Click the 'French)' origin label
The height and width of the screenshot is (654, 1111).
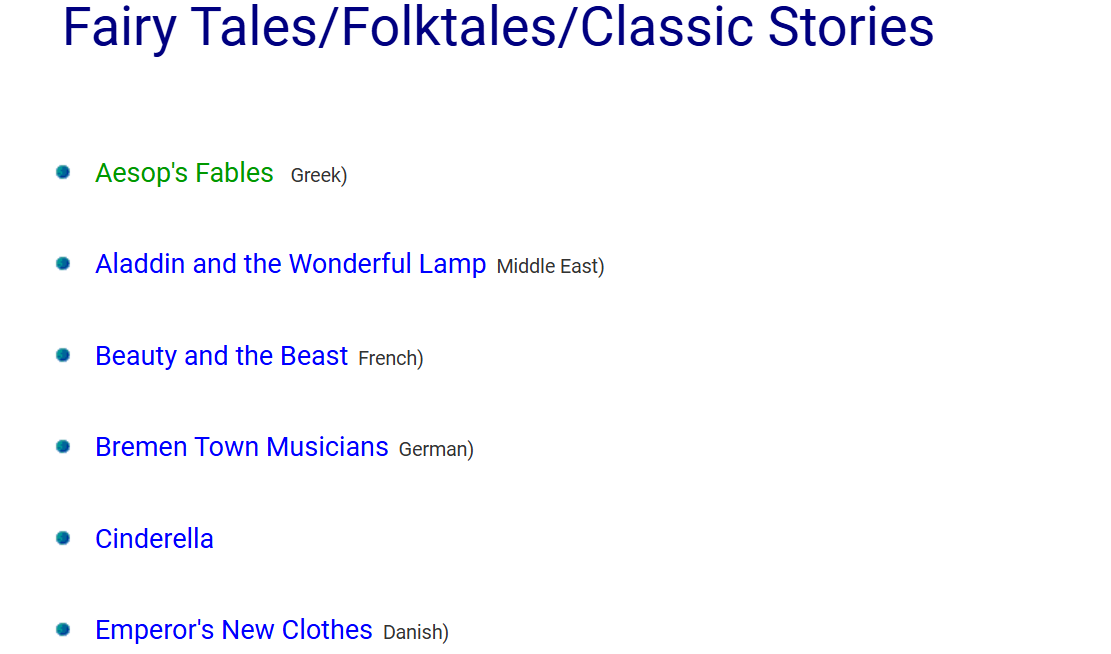pyautogui.click(x=391, y=359)
